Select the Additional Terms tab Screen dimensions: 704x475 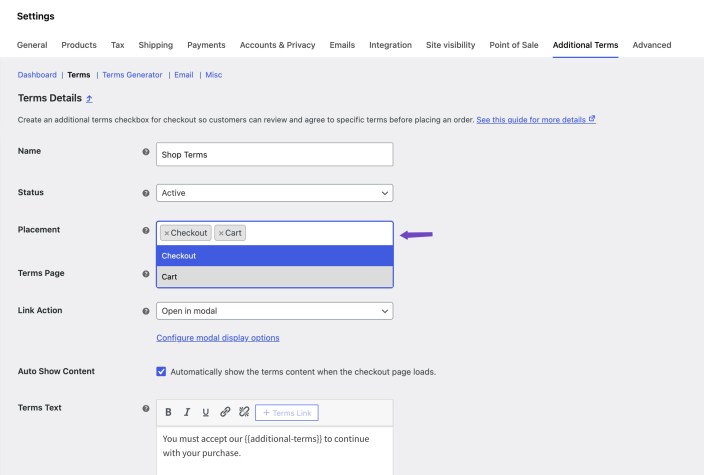click(585, 45)
